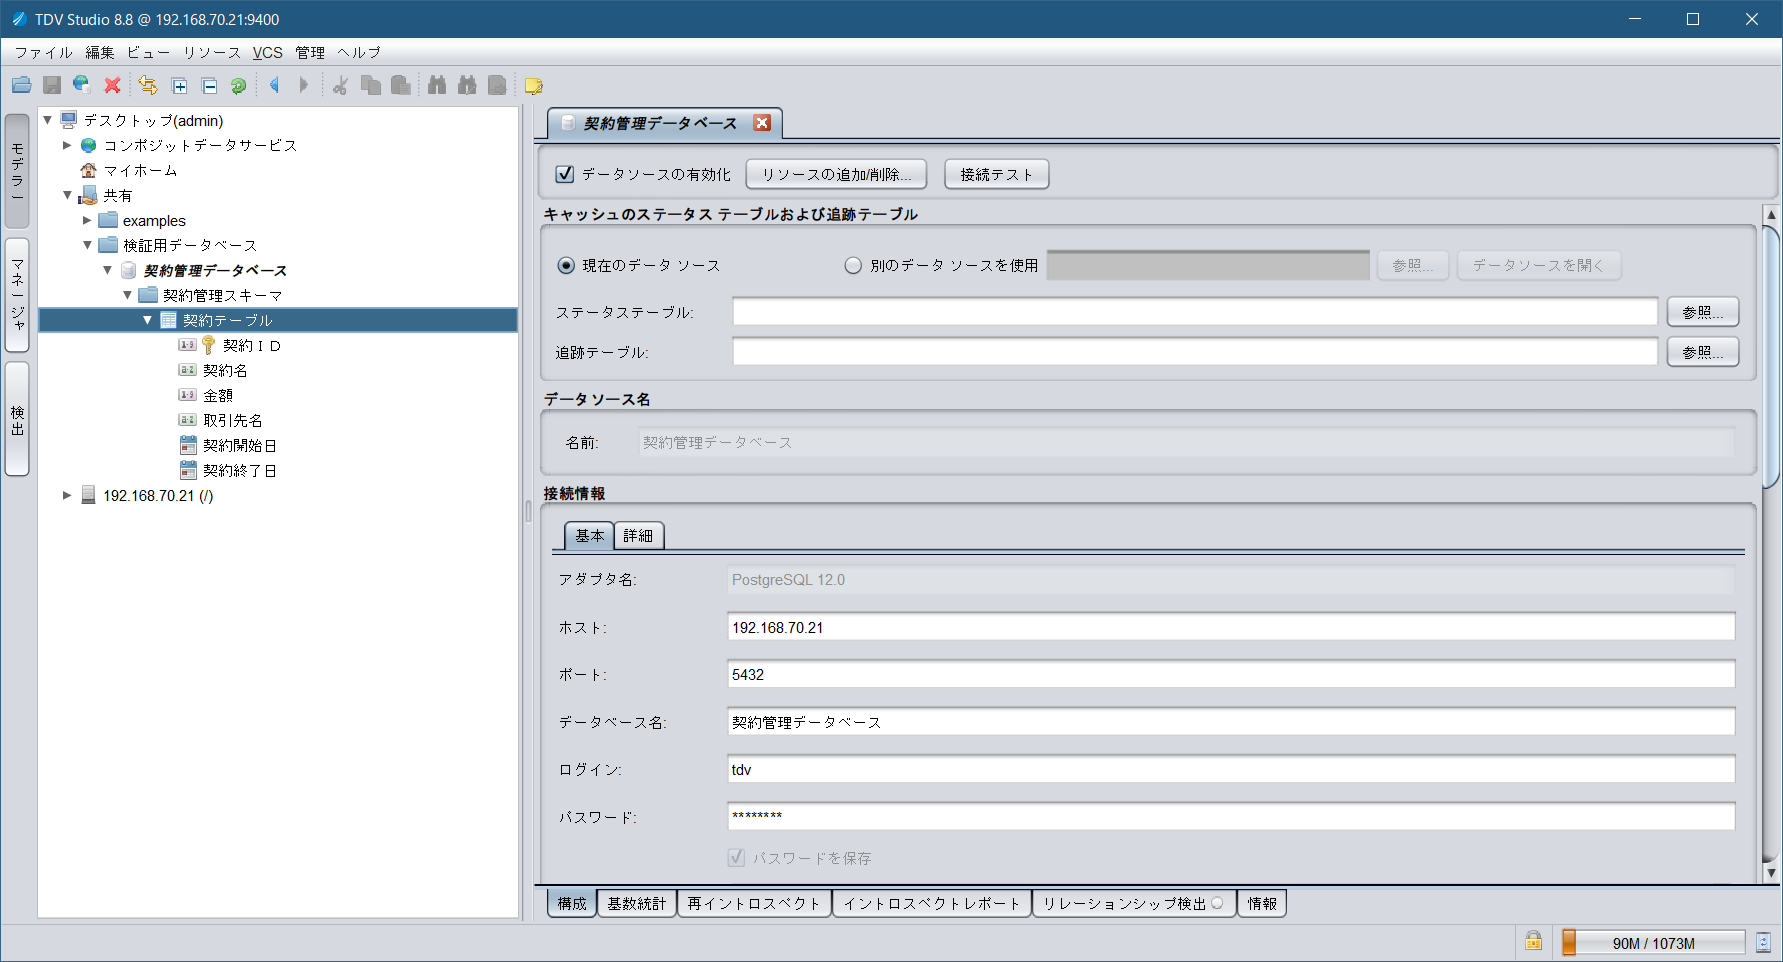Image resolution: width=1783 pixels, height=962 pixels.
Task: Open the 編集 menu
Action: pyautogui.click(x=100, y=52)
